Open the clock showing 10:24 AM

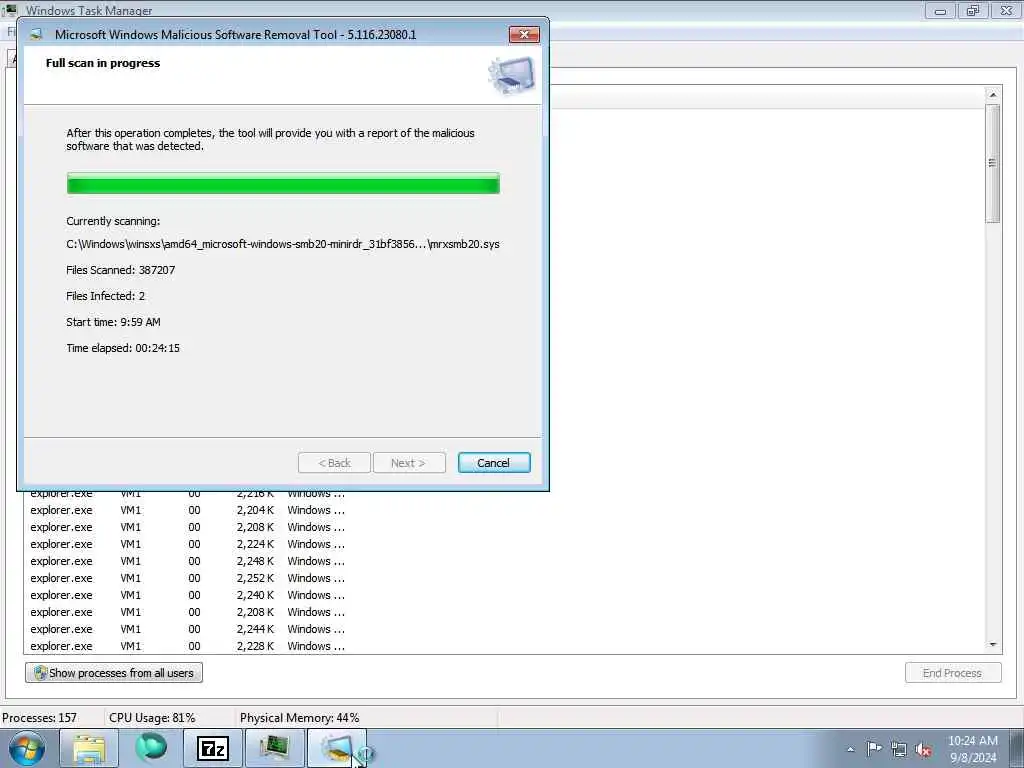pos(972,749)
